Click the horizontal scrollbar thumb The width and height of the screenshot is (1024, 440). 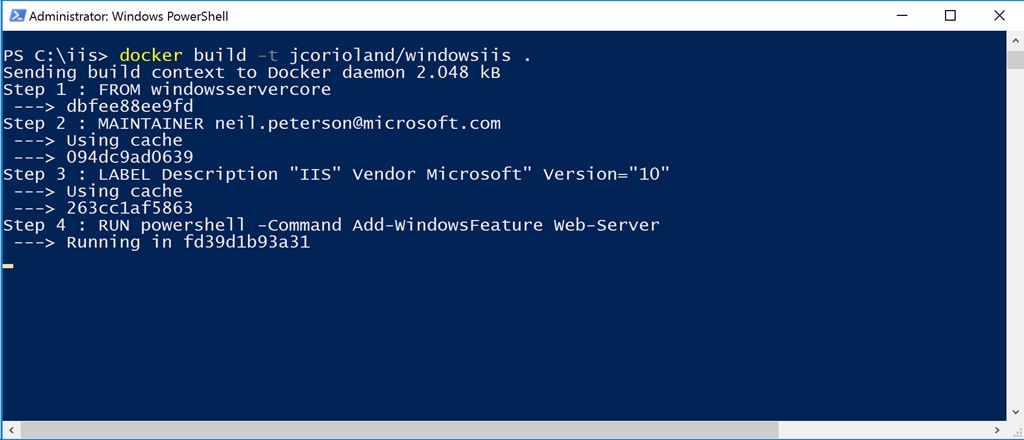pyautogui.click(x=400, y=430)
